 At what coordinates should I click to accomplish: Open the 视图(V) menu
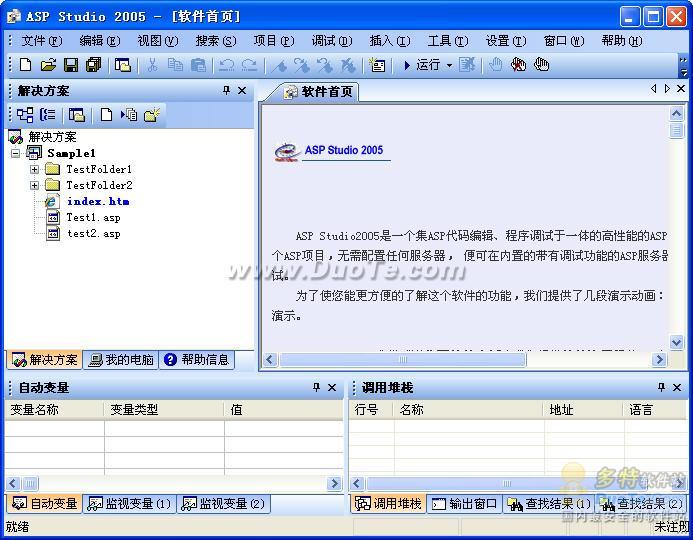[x=158, y=41]
